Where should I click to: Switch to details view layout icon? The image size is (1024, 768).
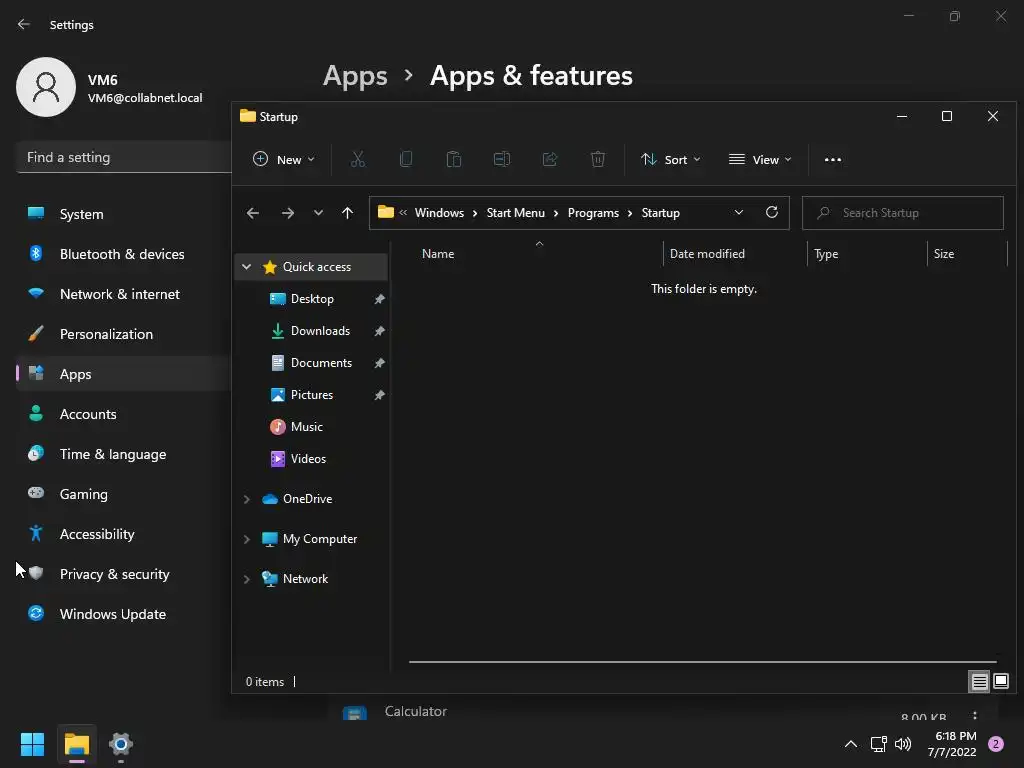point(979,681)
